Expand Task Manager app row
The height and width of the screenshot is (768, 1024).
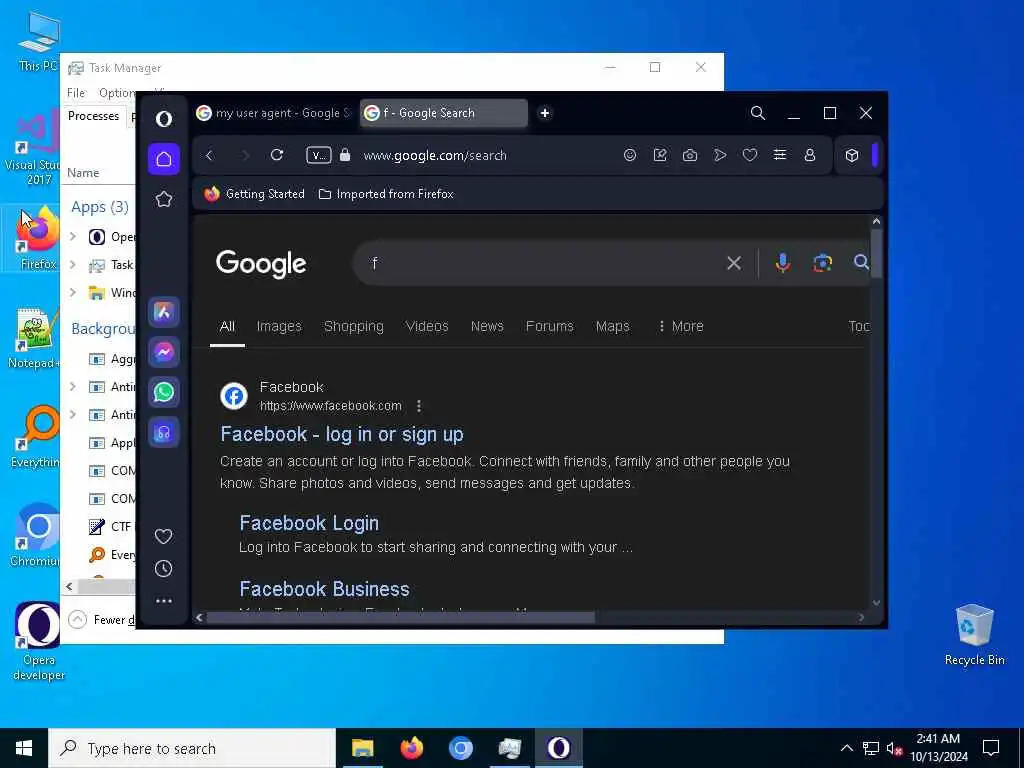click(72, 264)
